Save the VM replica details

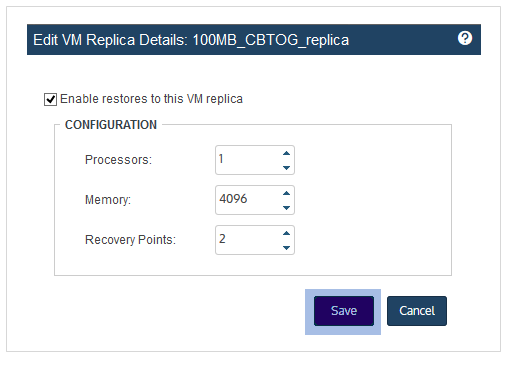tap(344, 311)
